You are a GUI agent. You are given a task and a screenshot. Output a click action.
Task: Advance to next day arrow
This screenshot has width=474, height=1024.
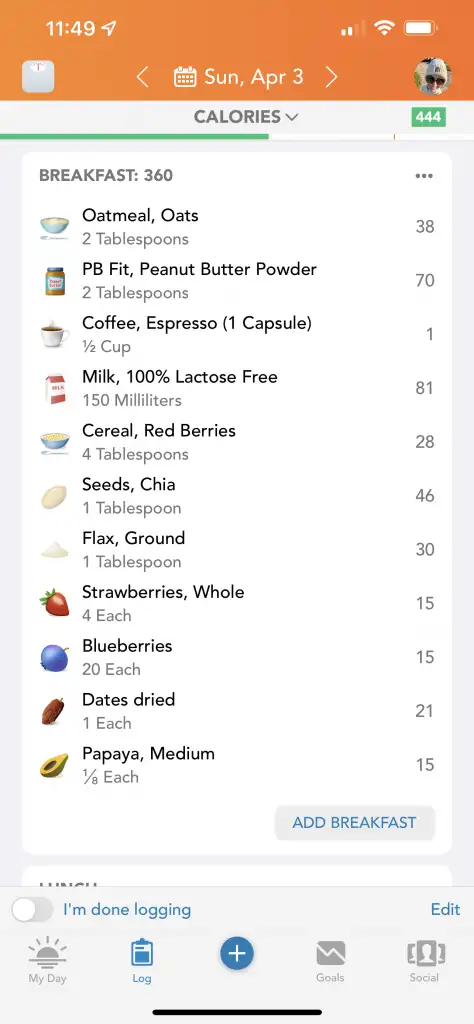click(x=332, y=77)
